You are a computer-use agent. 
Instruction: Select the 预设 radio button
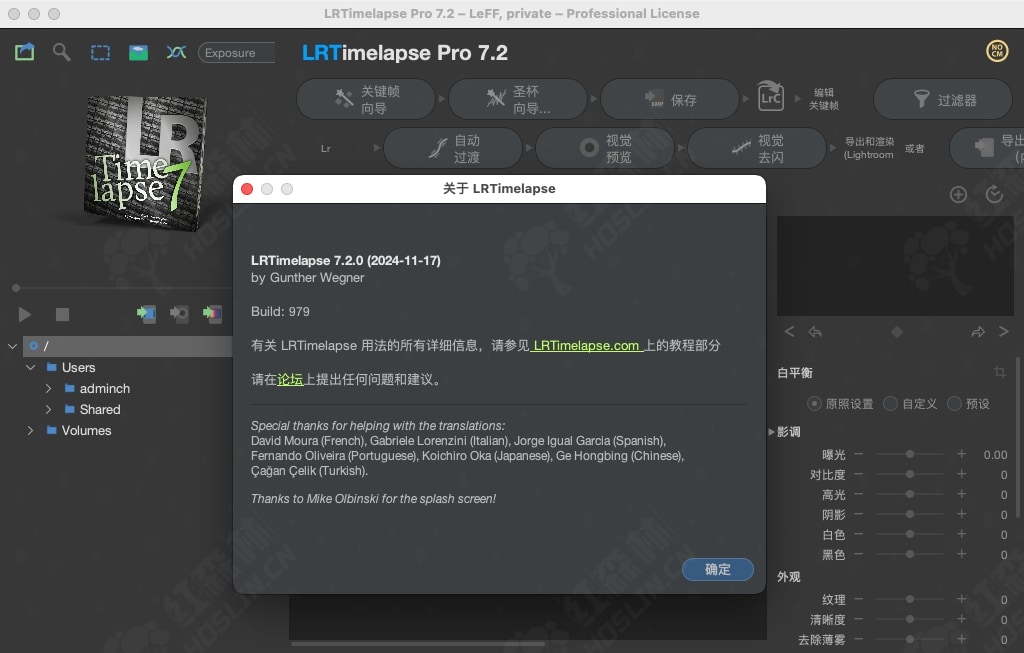[954, 404]
